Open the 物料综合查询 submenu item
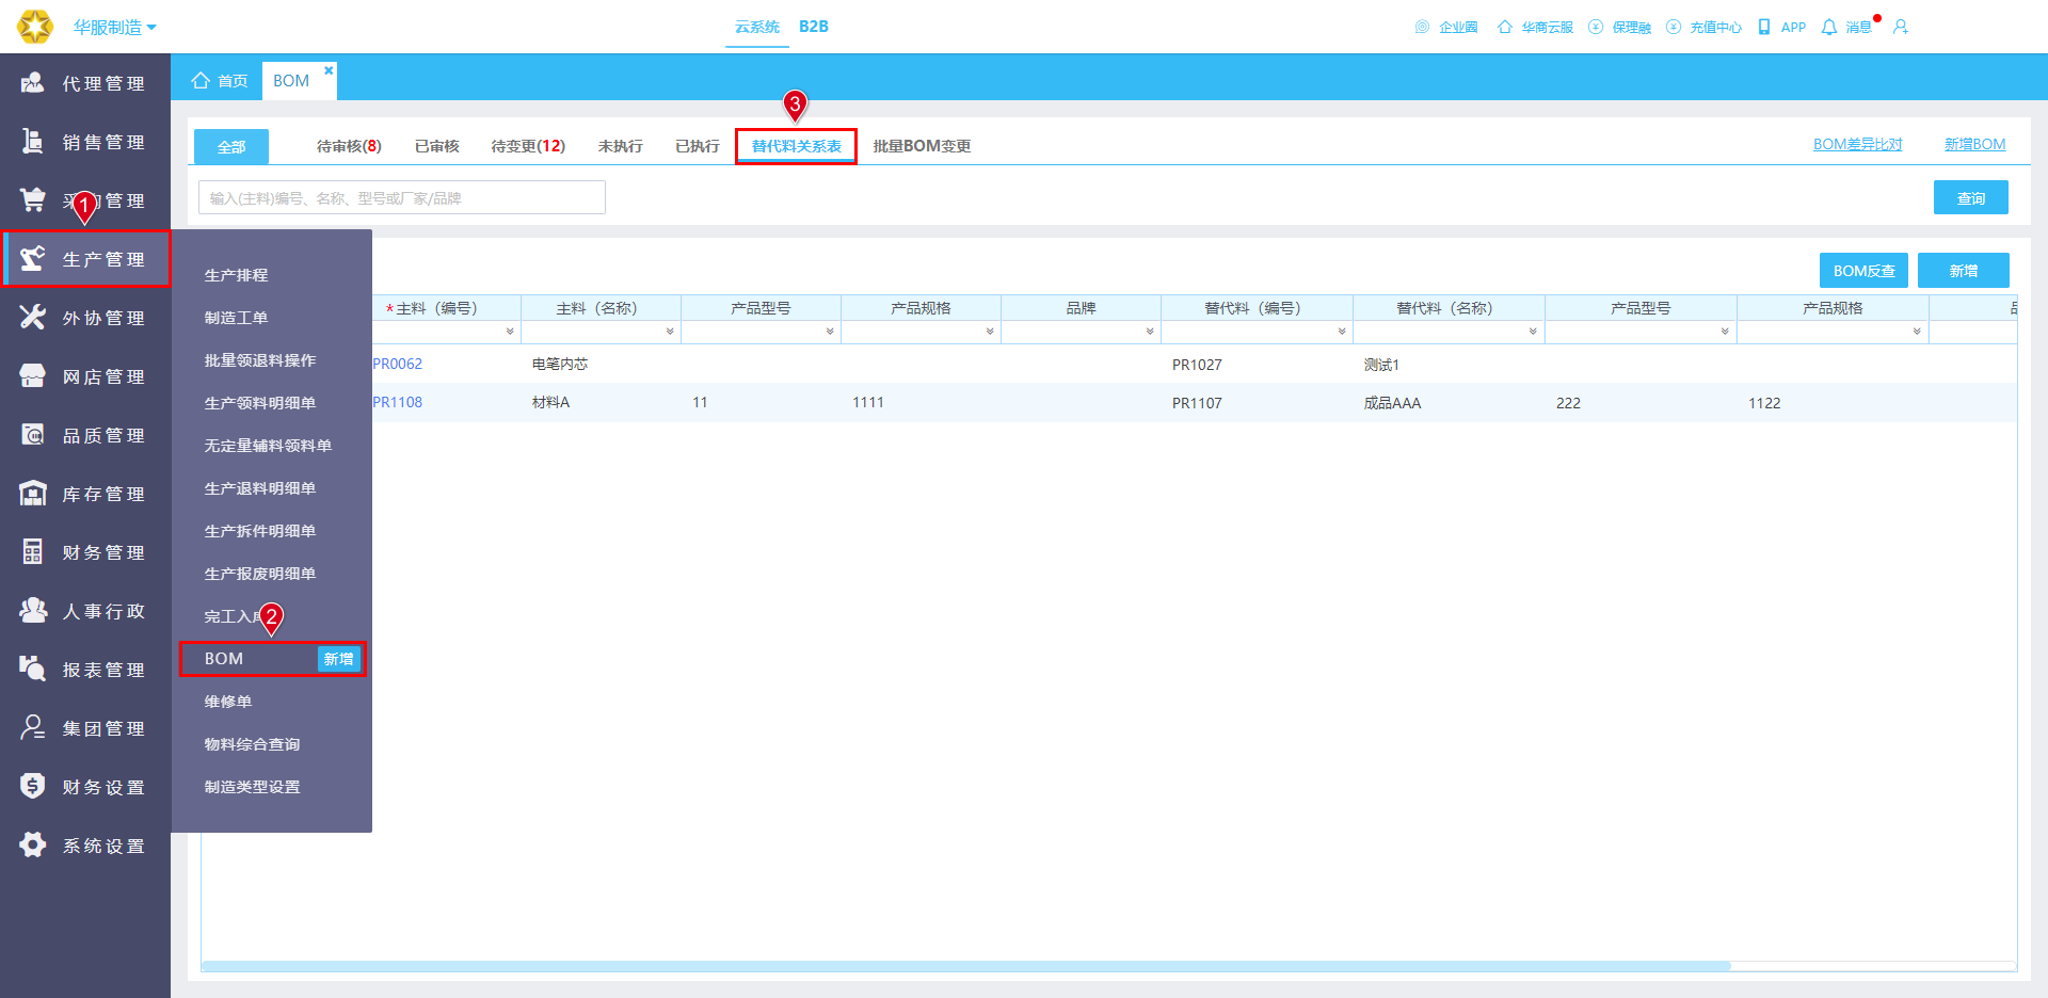This screenshot has height=998, width=2048. [x=252, y=744]
